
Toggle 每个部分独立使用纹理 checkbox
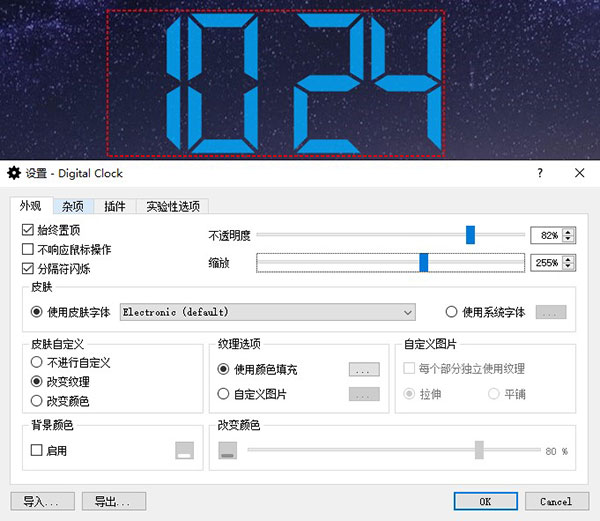(x=409, y=368)
